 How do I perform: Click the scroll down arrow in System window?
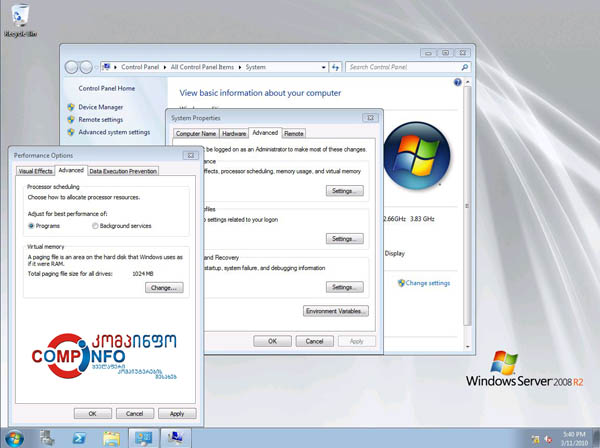[467, 347]
